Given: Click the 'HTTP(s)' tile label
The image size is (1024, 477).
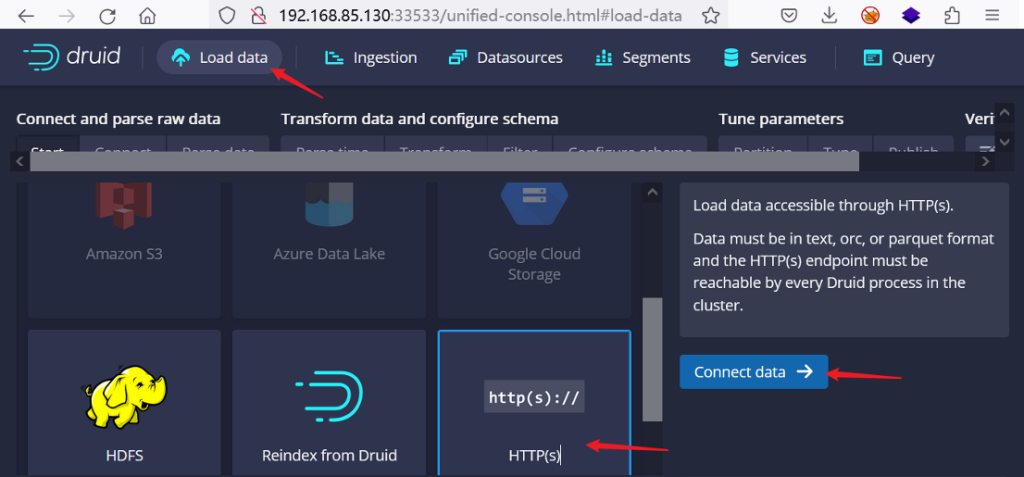Looking at the screenshot, I should (x=534, y=455).
